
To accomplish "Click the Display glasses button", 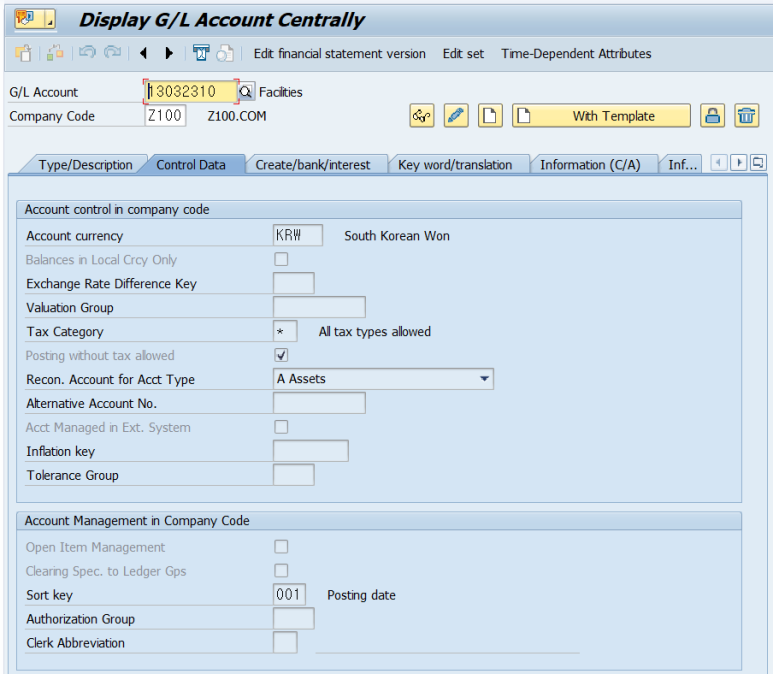I will (422, 116).
